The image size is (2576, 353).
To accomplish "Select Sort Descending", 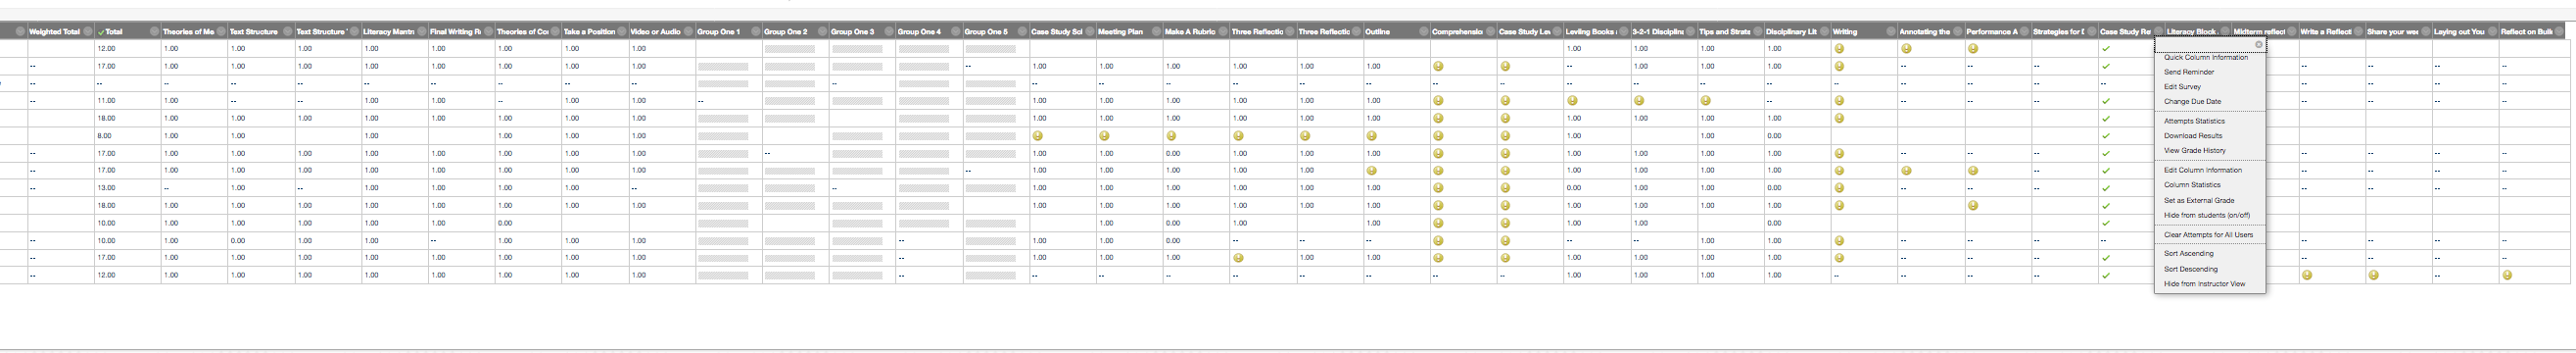I will [2190, 269].
